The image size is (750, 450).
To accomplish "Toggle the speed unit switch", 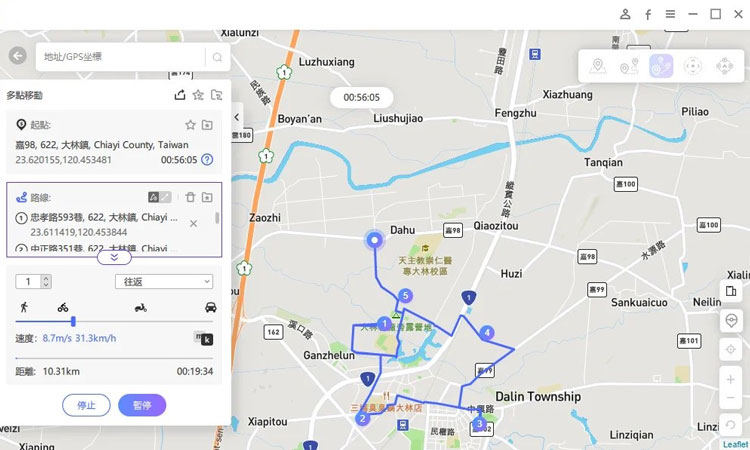I will tap(203, 339).
